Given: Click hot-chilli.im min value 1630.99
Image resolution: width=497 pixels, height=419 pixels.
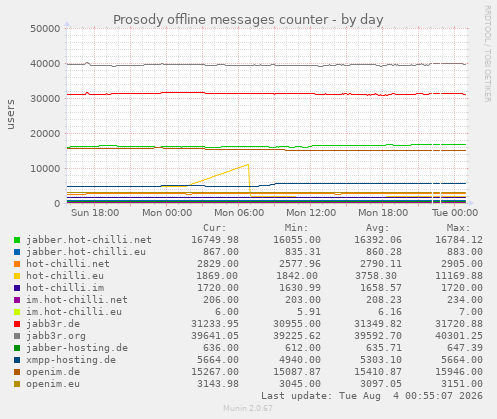Looking at the screenshot, I should (300, 288).
